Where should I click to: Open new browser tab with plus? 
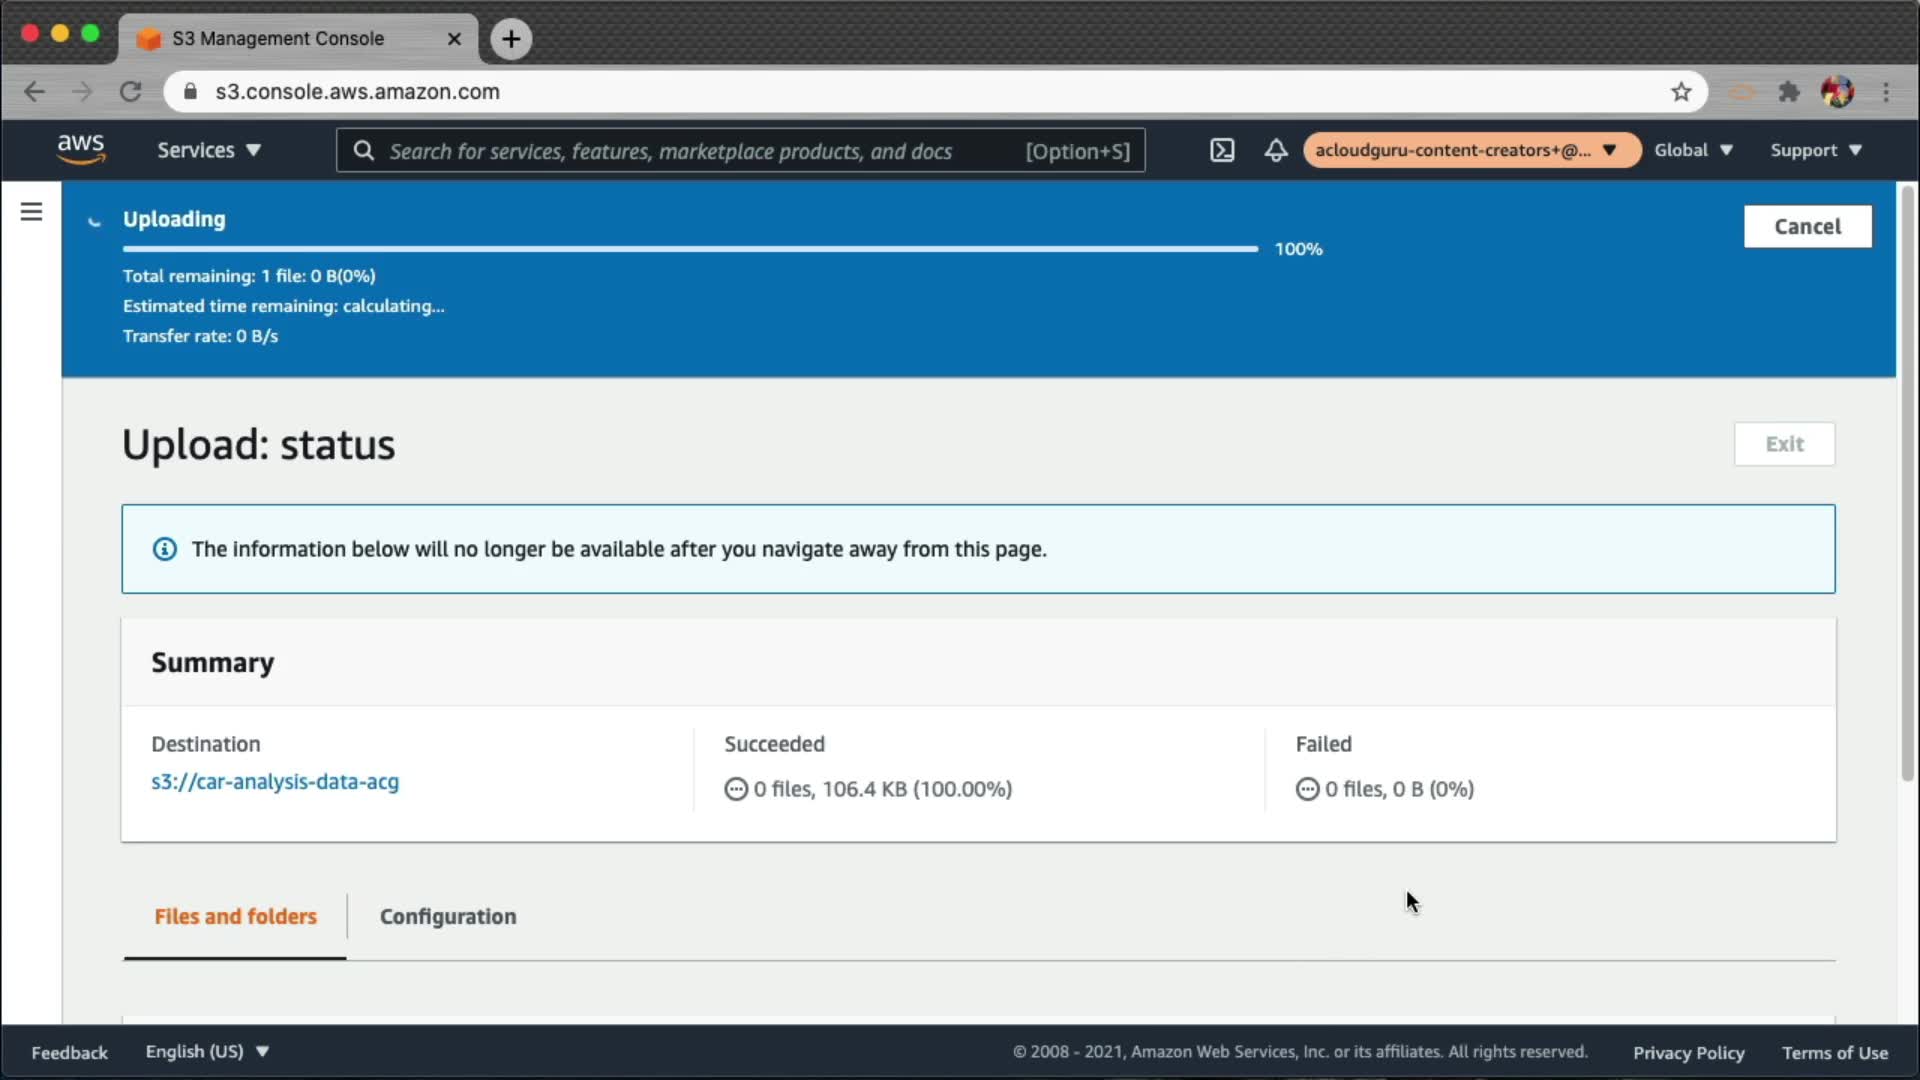coord(511,39)
